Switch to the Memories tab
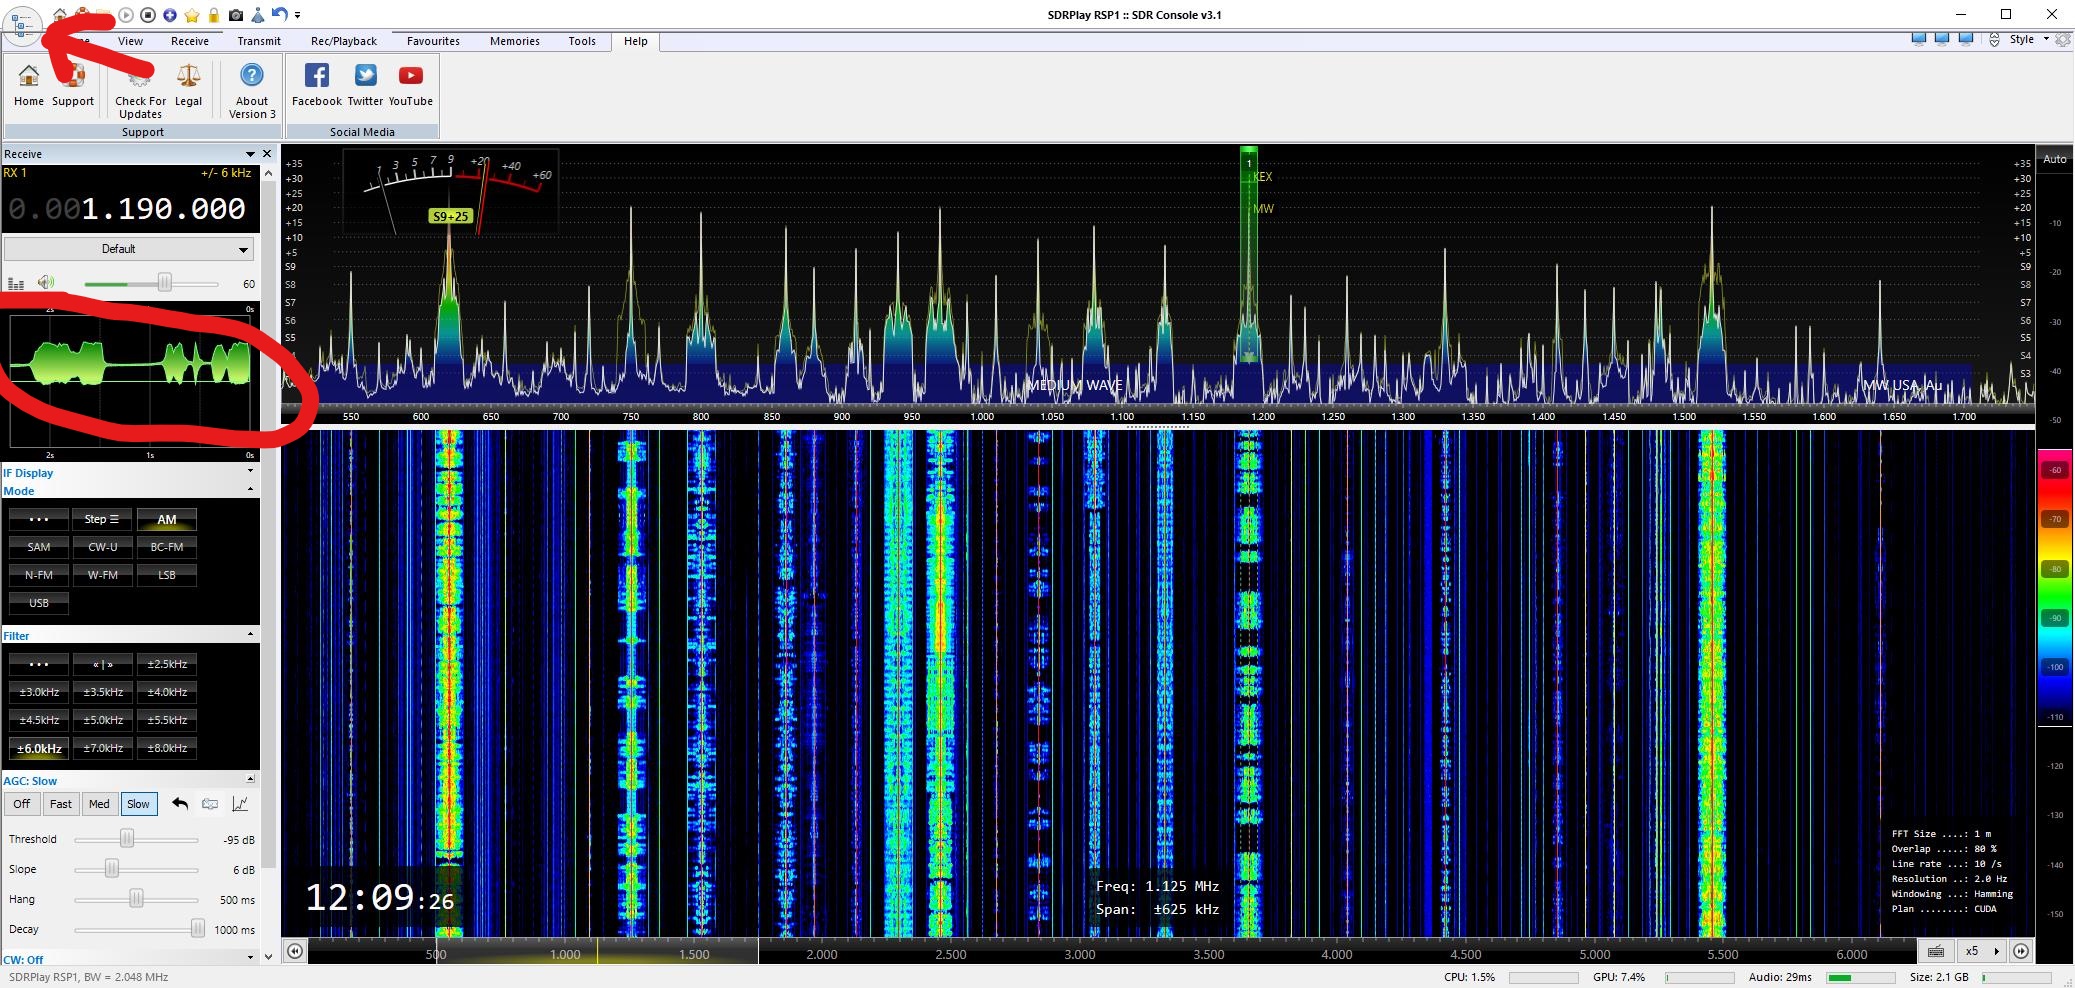Viewport: 2075px width, 988px height. (x=514, y=41)
